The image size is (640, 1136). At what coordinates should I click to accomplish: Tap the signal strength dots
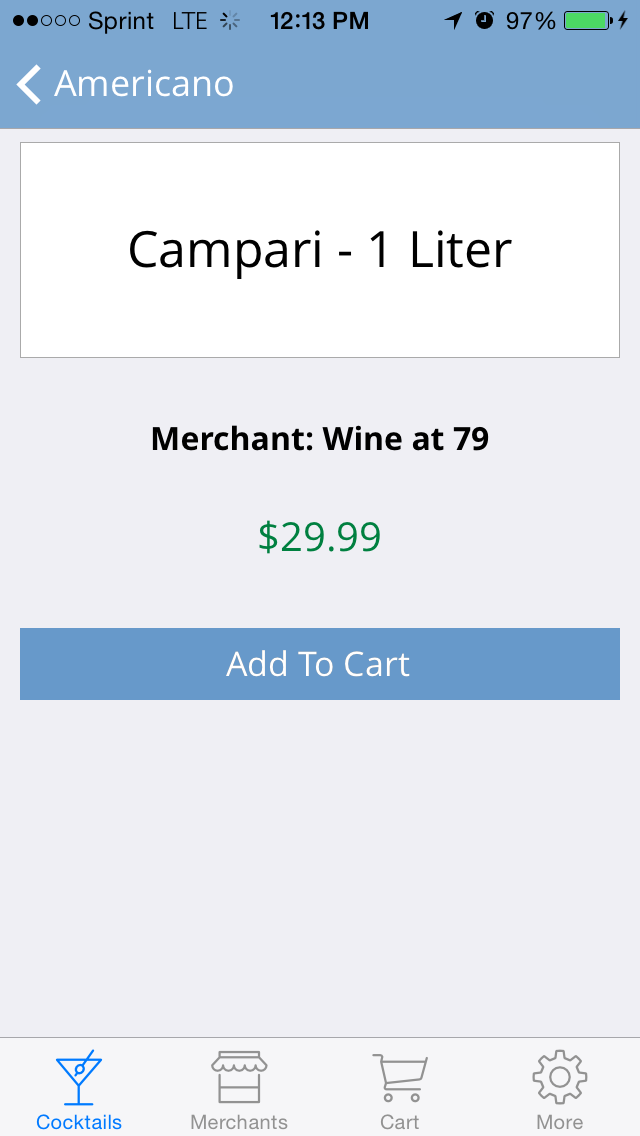point(46,21)
